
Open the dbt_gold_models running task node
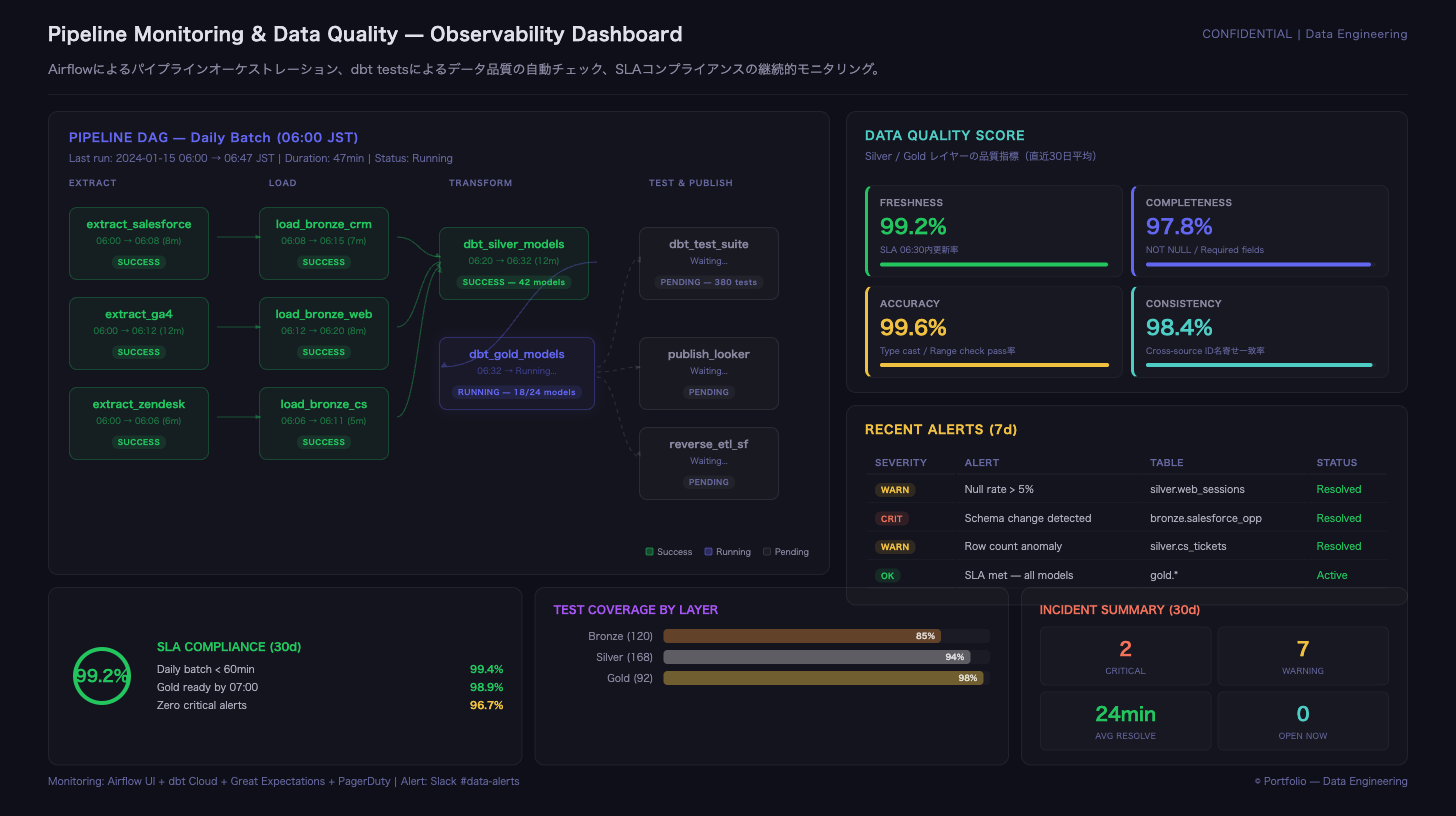[516, 373]
